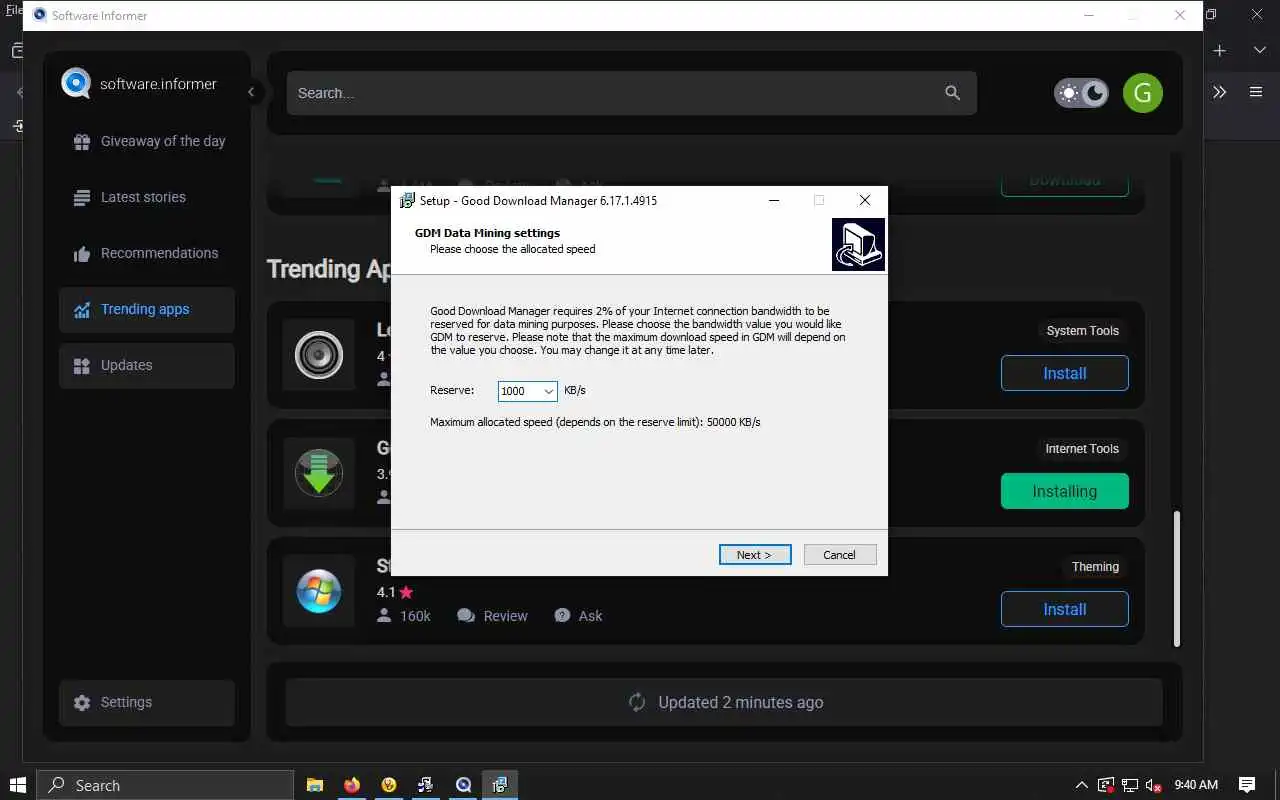Click the Settings gear icon

point(82,703)
